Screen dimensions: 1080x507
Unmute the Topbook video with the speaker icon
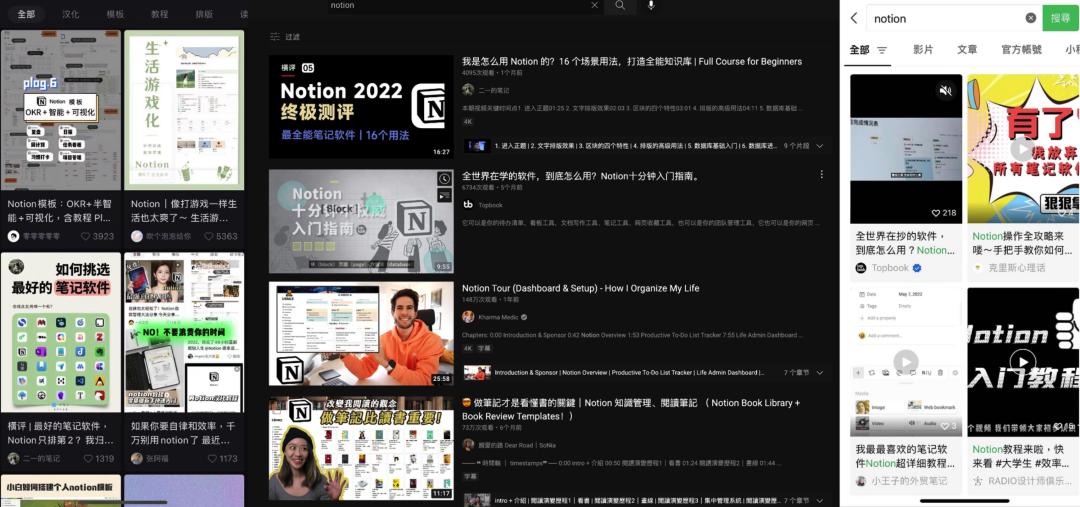pos(946,90)
